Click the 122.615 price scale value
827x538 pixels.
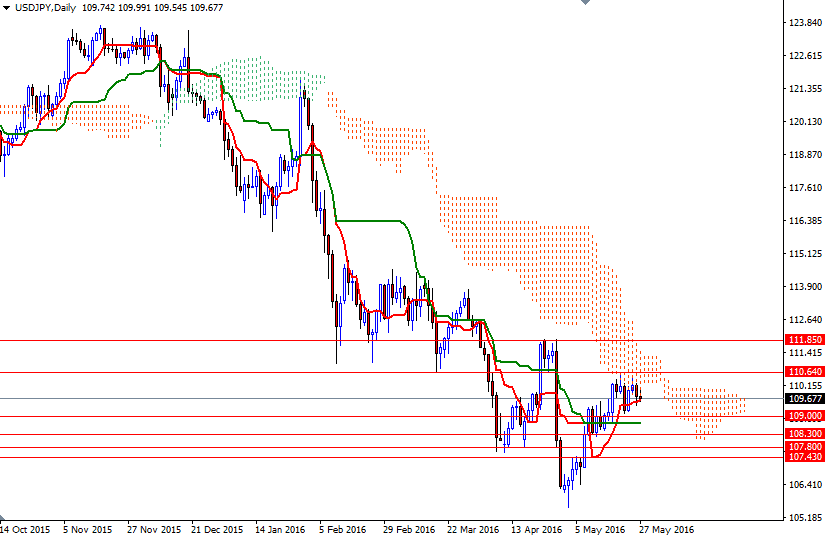point(805,56)
